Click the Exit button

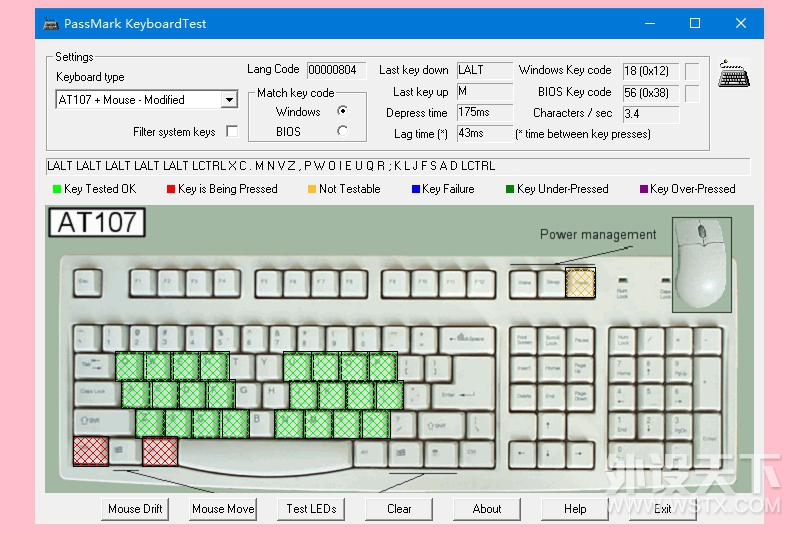663,509
